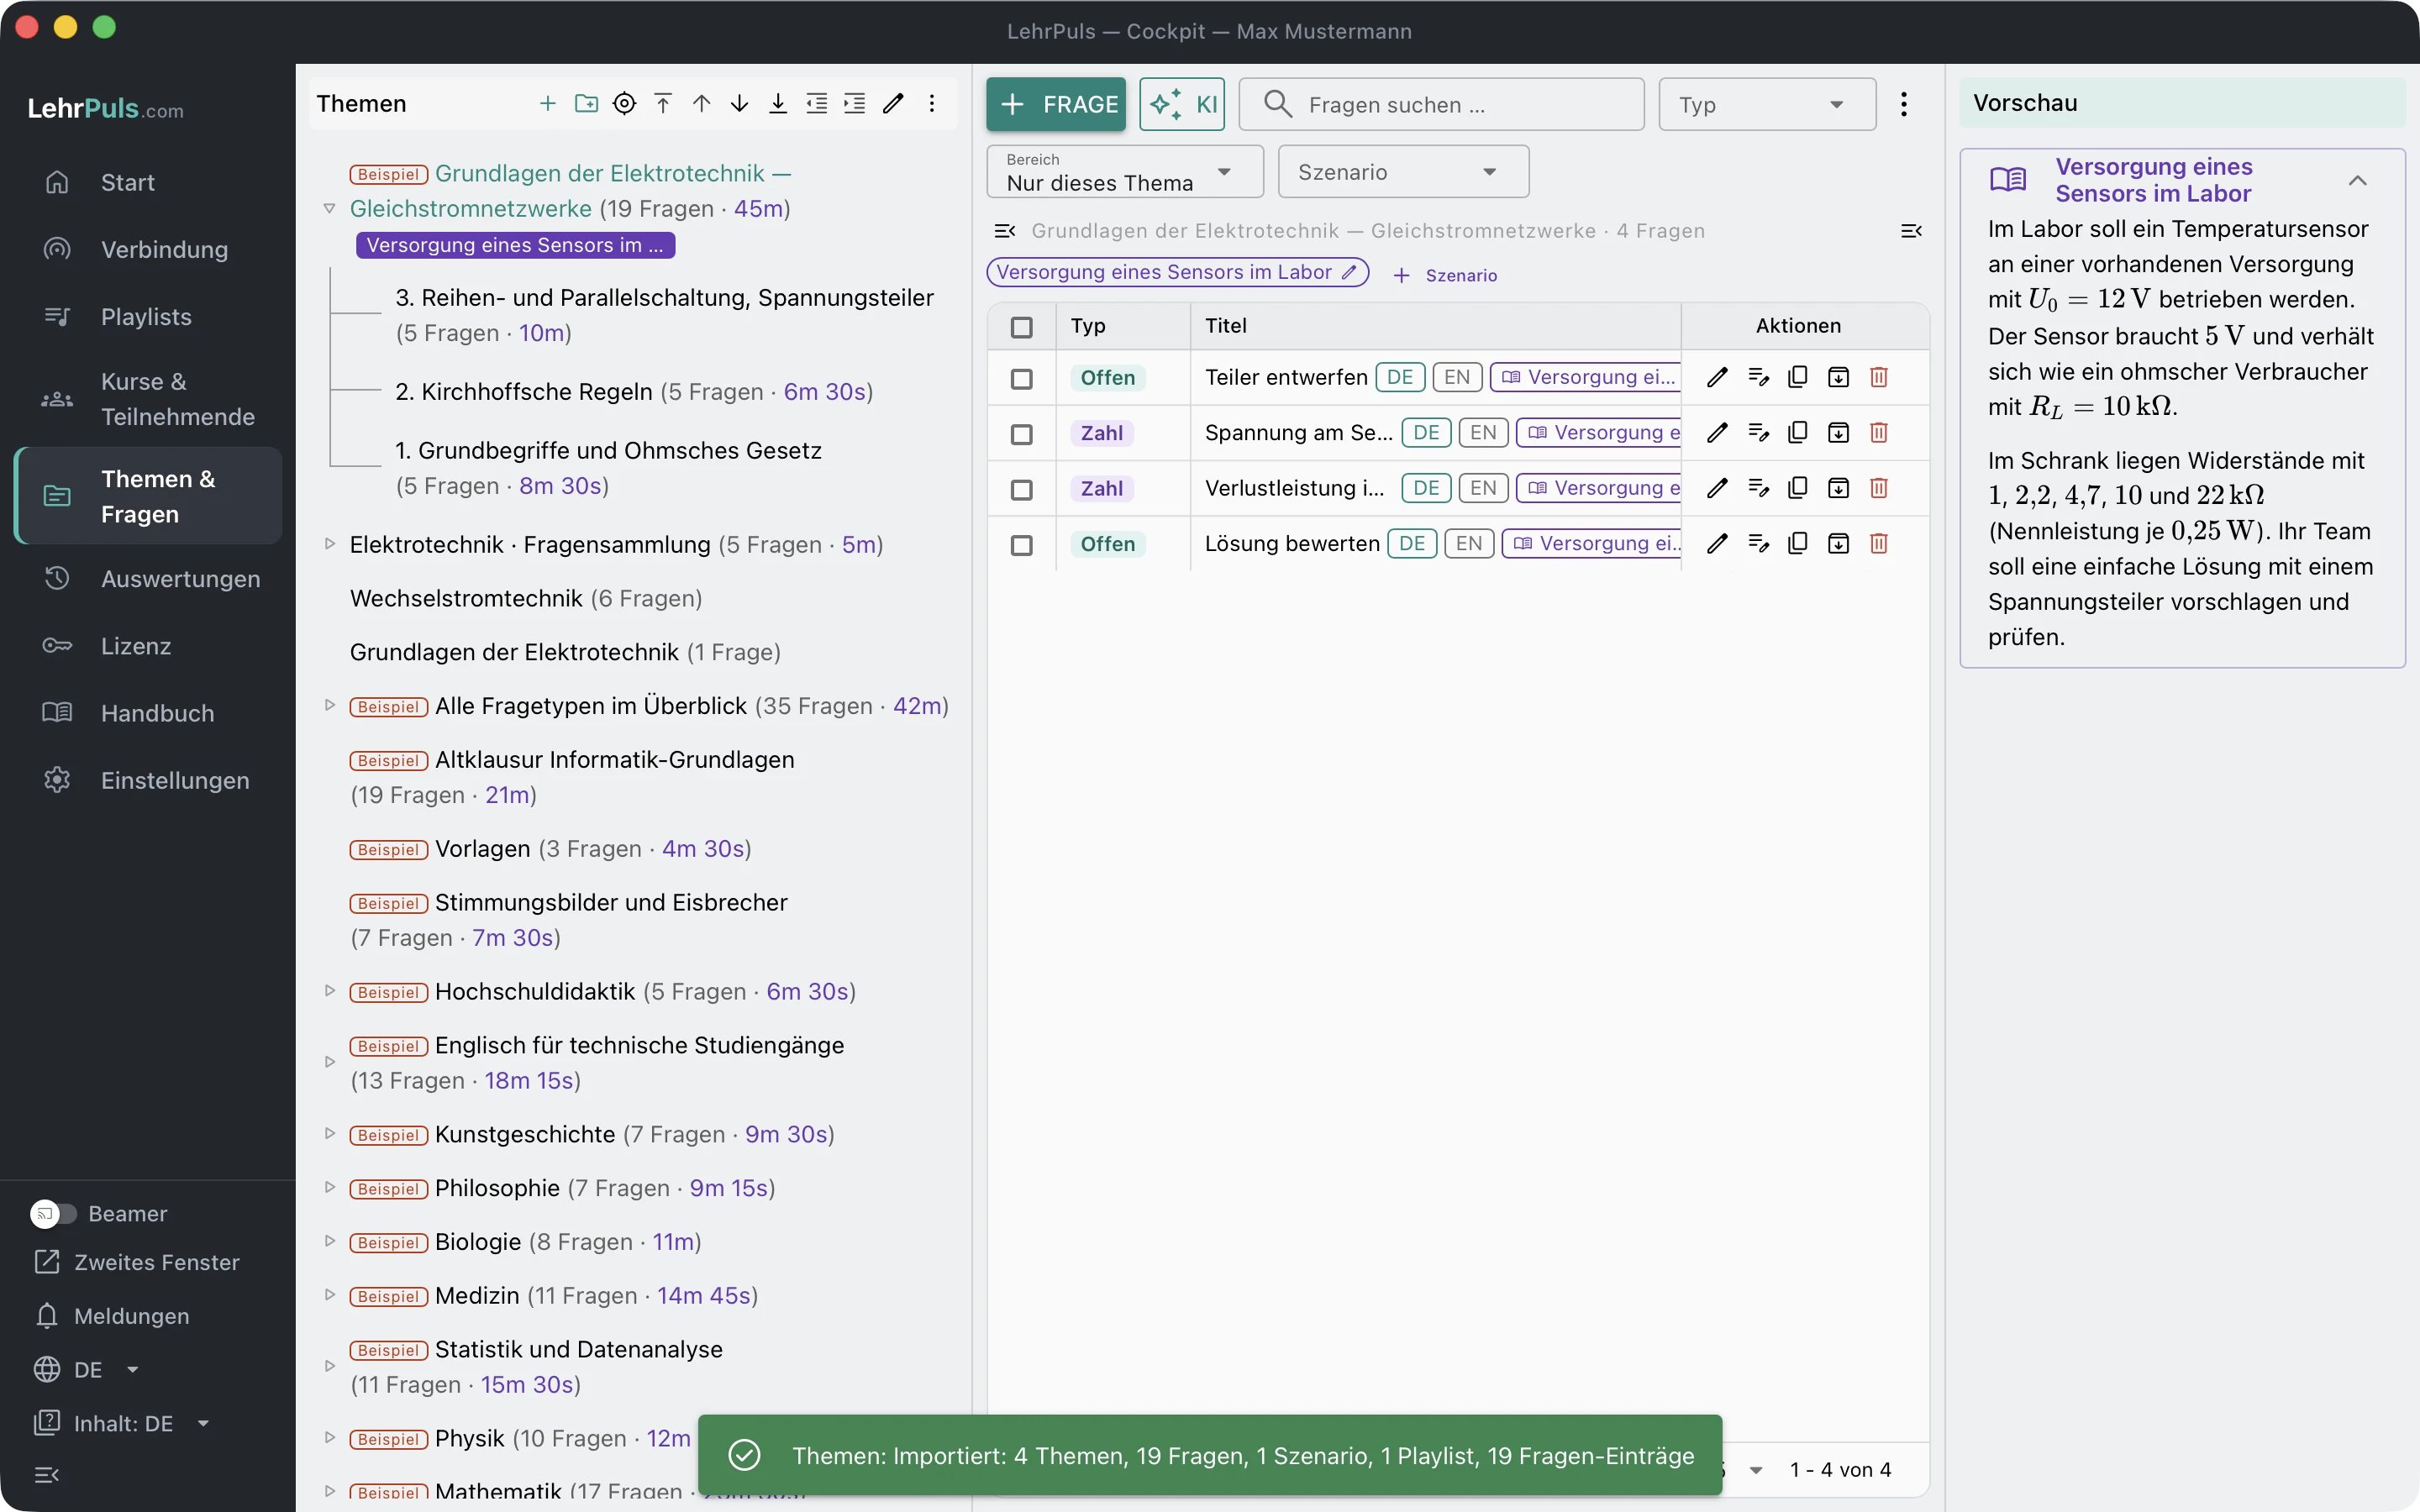Click the 'Fragen suchen' search field
Screen dimensions: 2420x1512
1441,104
